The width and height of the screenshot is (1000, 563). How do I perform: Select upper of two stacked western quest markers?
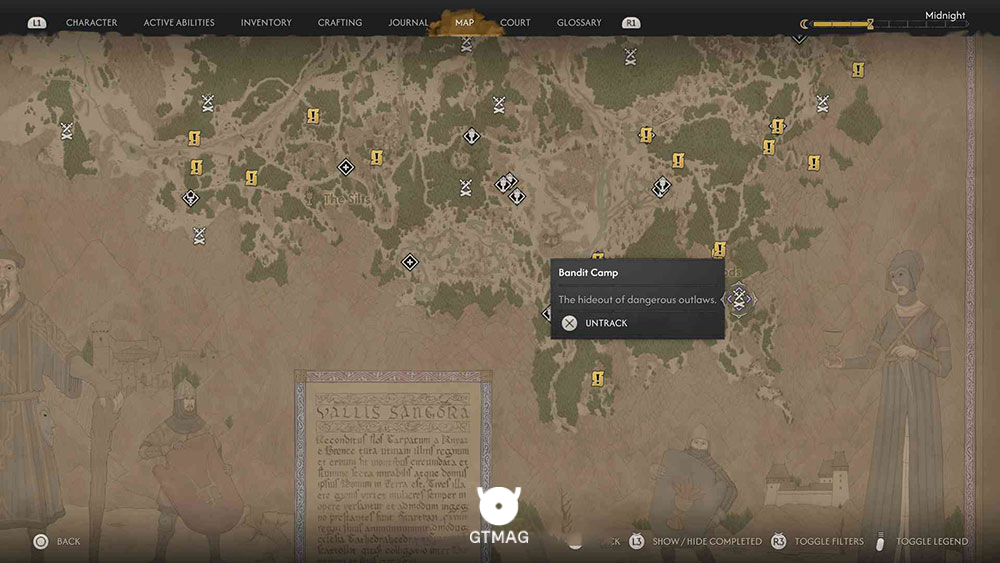195,138
